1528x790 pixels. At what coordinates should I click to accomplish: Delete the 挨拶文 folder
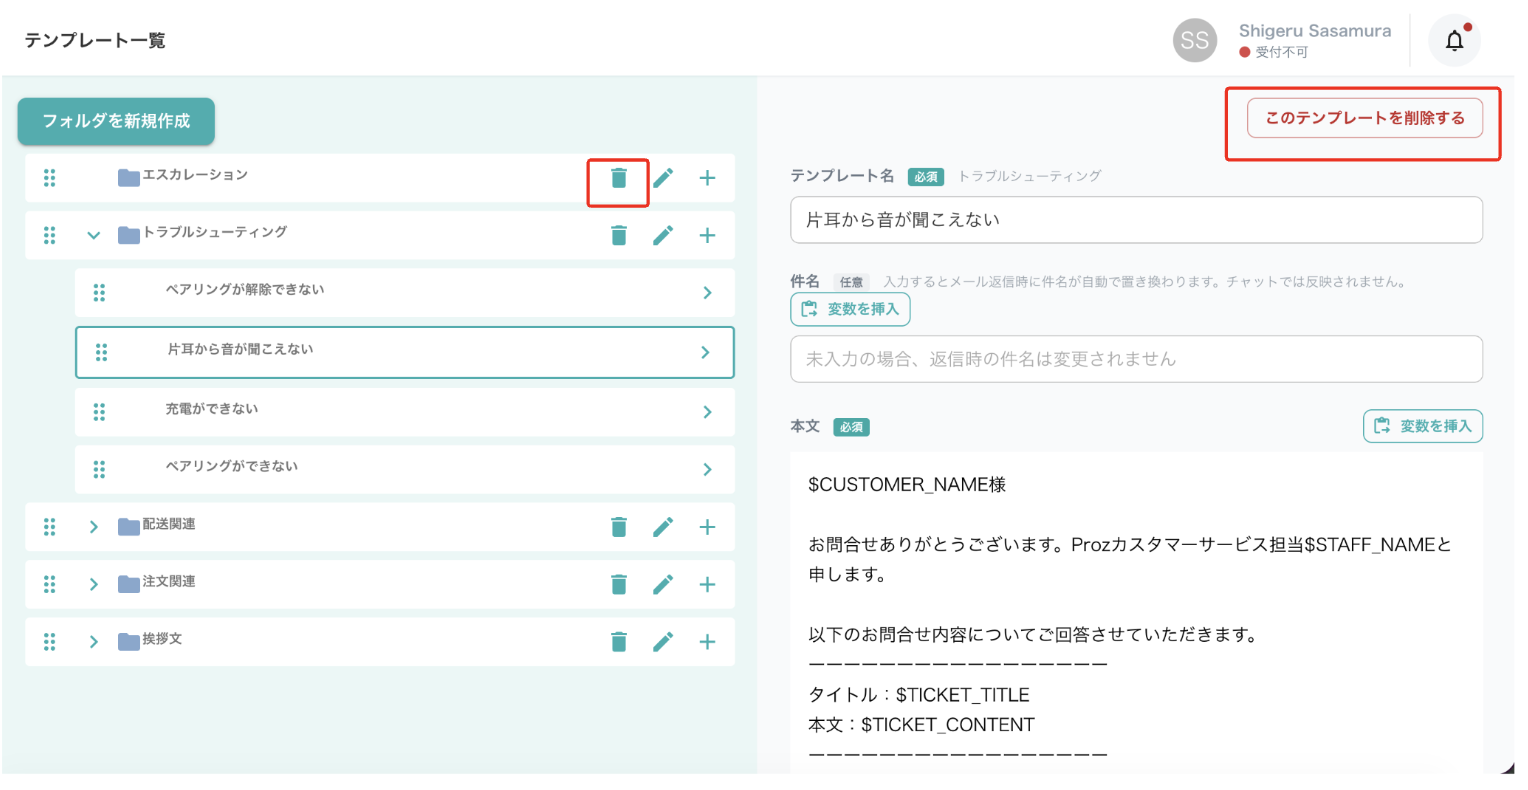click(619, 642)
